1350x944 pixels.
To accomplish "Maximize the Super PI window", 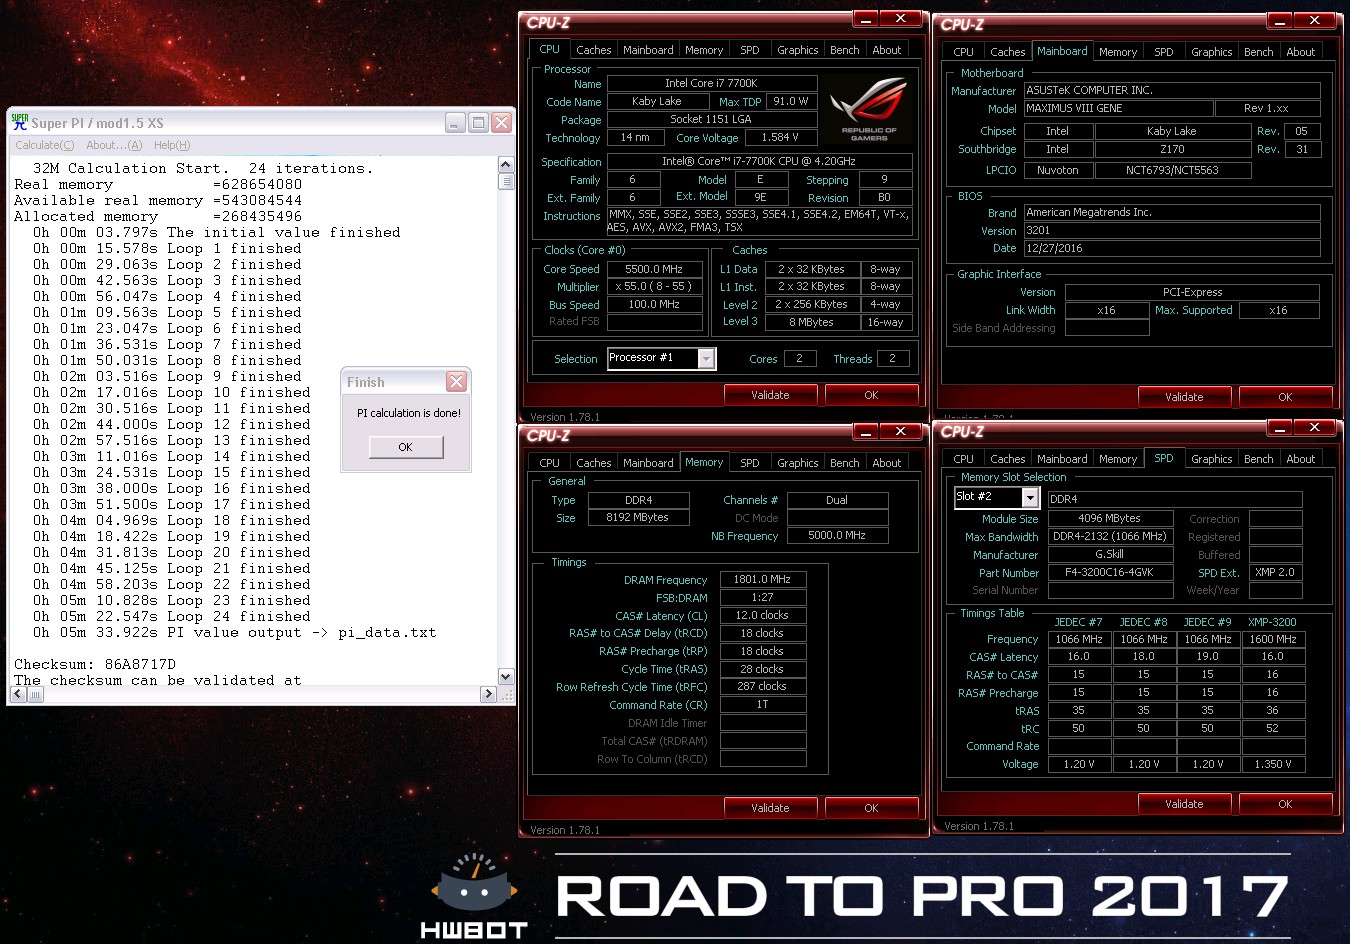I will pos(479,122).
